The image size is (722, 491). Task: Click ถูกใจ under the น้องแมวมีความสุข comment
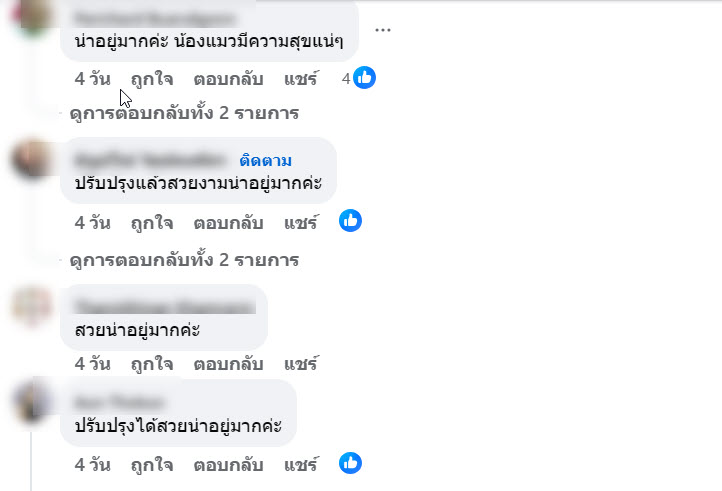point(152,79)
